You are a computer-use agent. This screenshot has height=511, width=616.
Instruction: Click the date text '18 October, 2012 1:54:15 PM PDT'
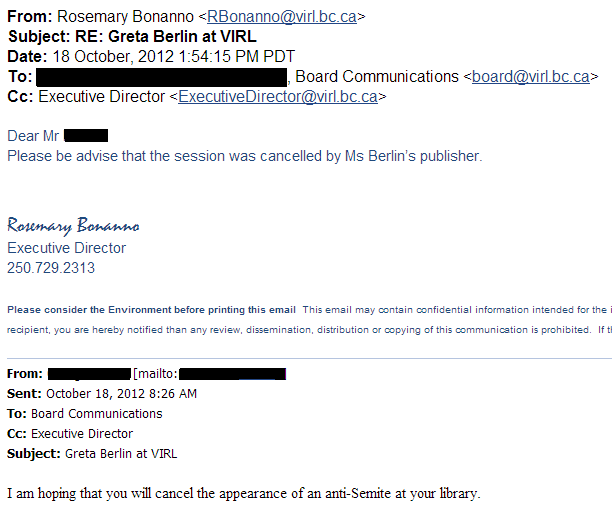tap(173, 57)
